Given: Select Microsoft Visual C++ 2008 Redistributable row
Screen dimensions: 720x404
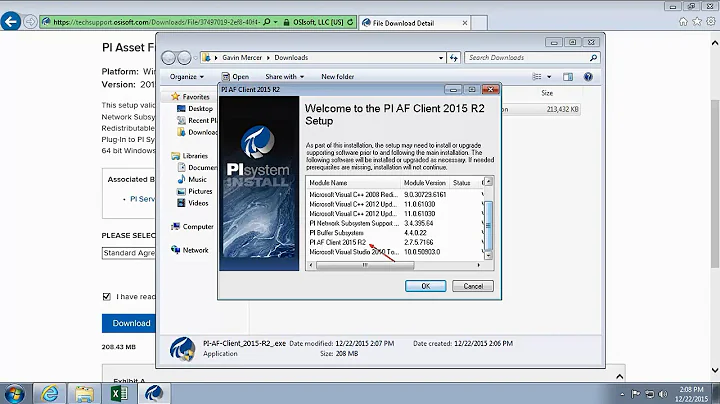Looking at the screenshot, I should [x=395, y=195].
